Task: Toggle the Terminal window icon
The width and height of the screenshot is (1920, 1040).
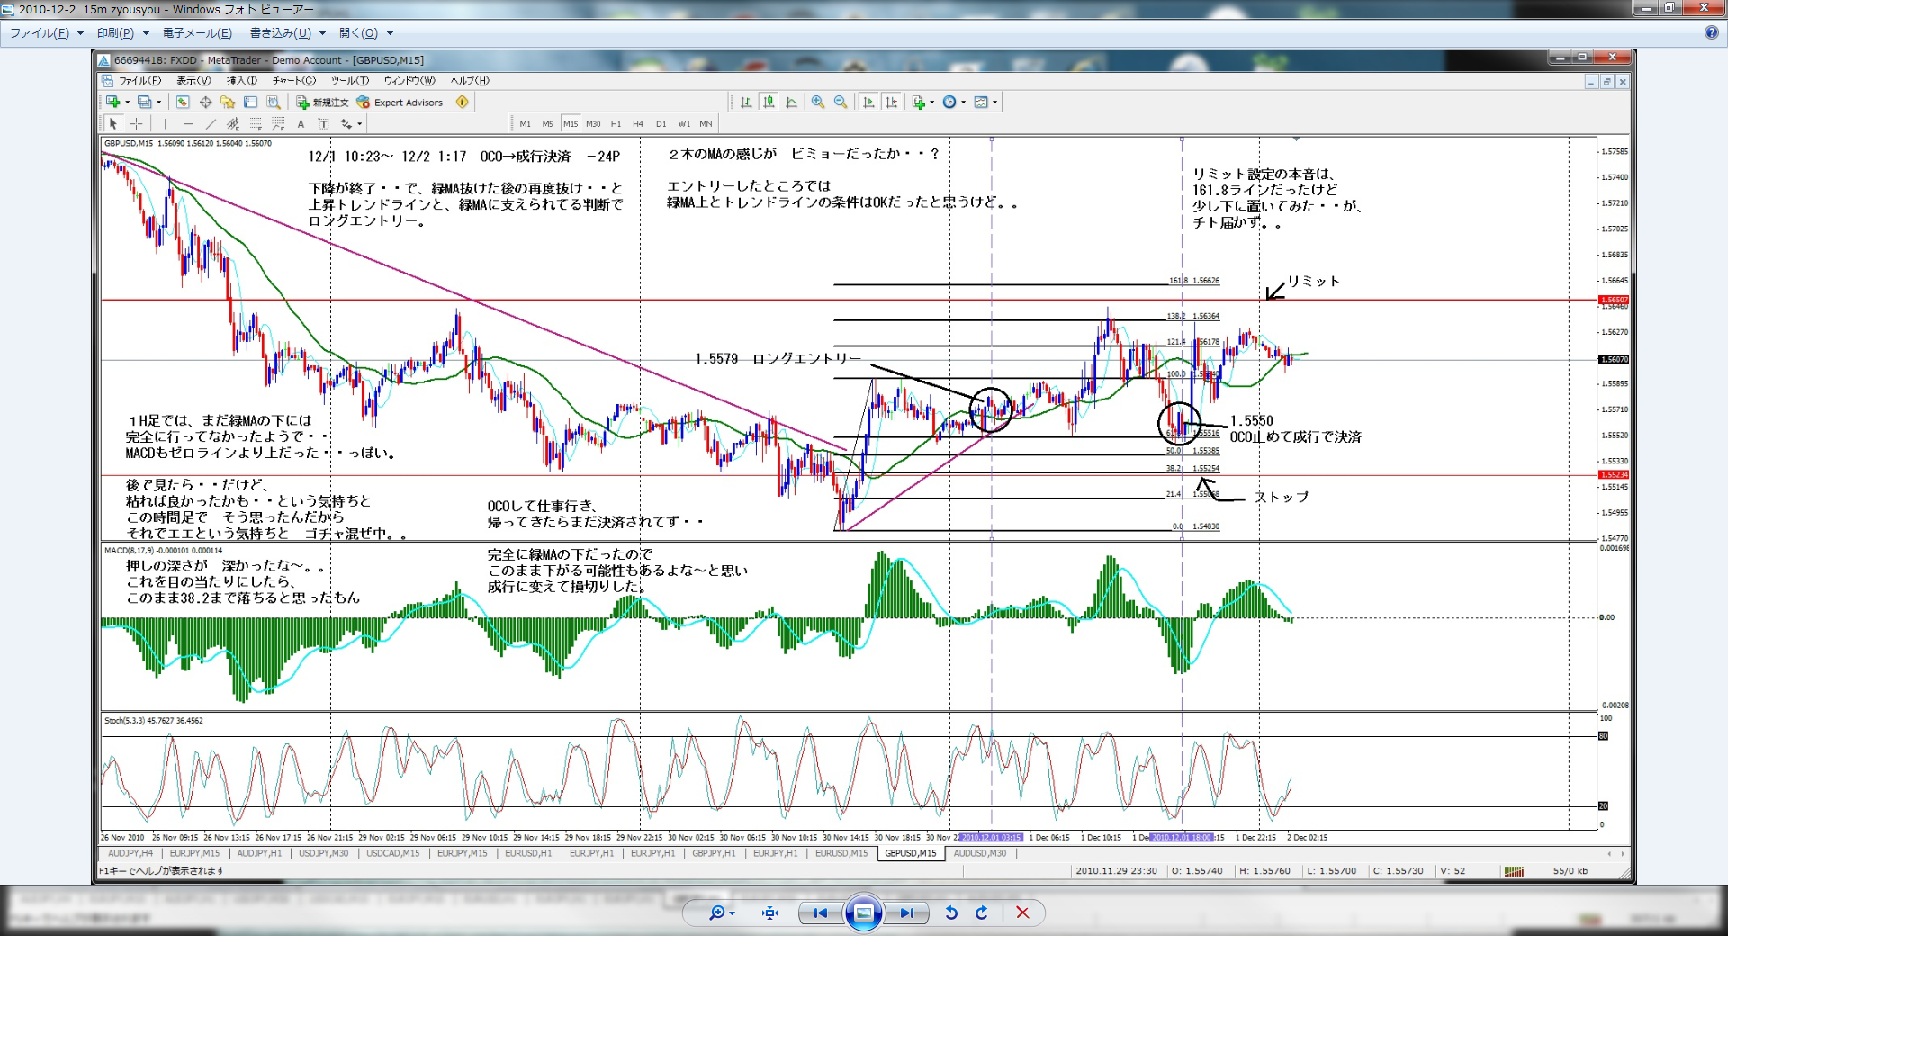Action: coord(250,102)
